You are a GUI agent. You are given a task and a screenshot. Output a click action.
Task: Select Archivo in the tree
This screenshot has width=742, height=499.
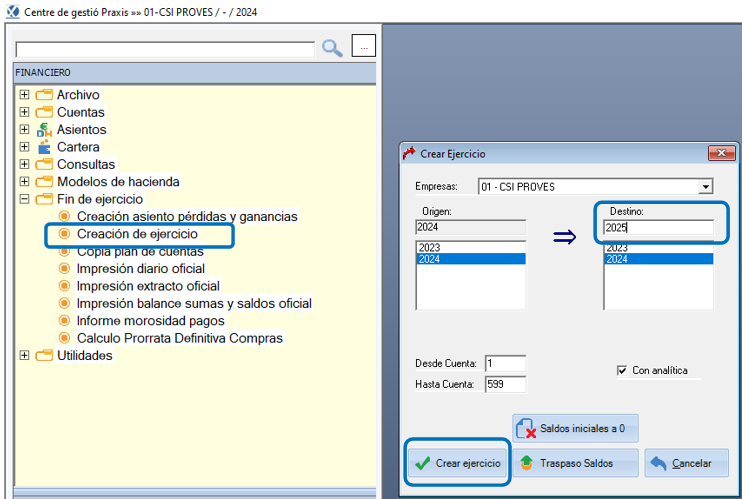(78, 95)
